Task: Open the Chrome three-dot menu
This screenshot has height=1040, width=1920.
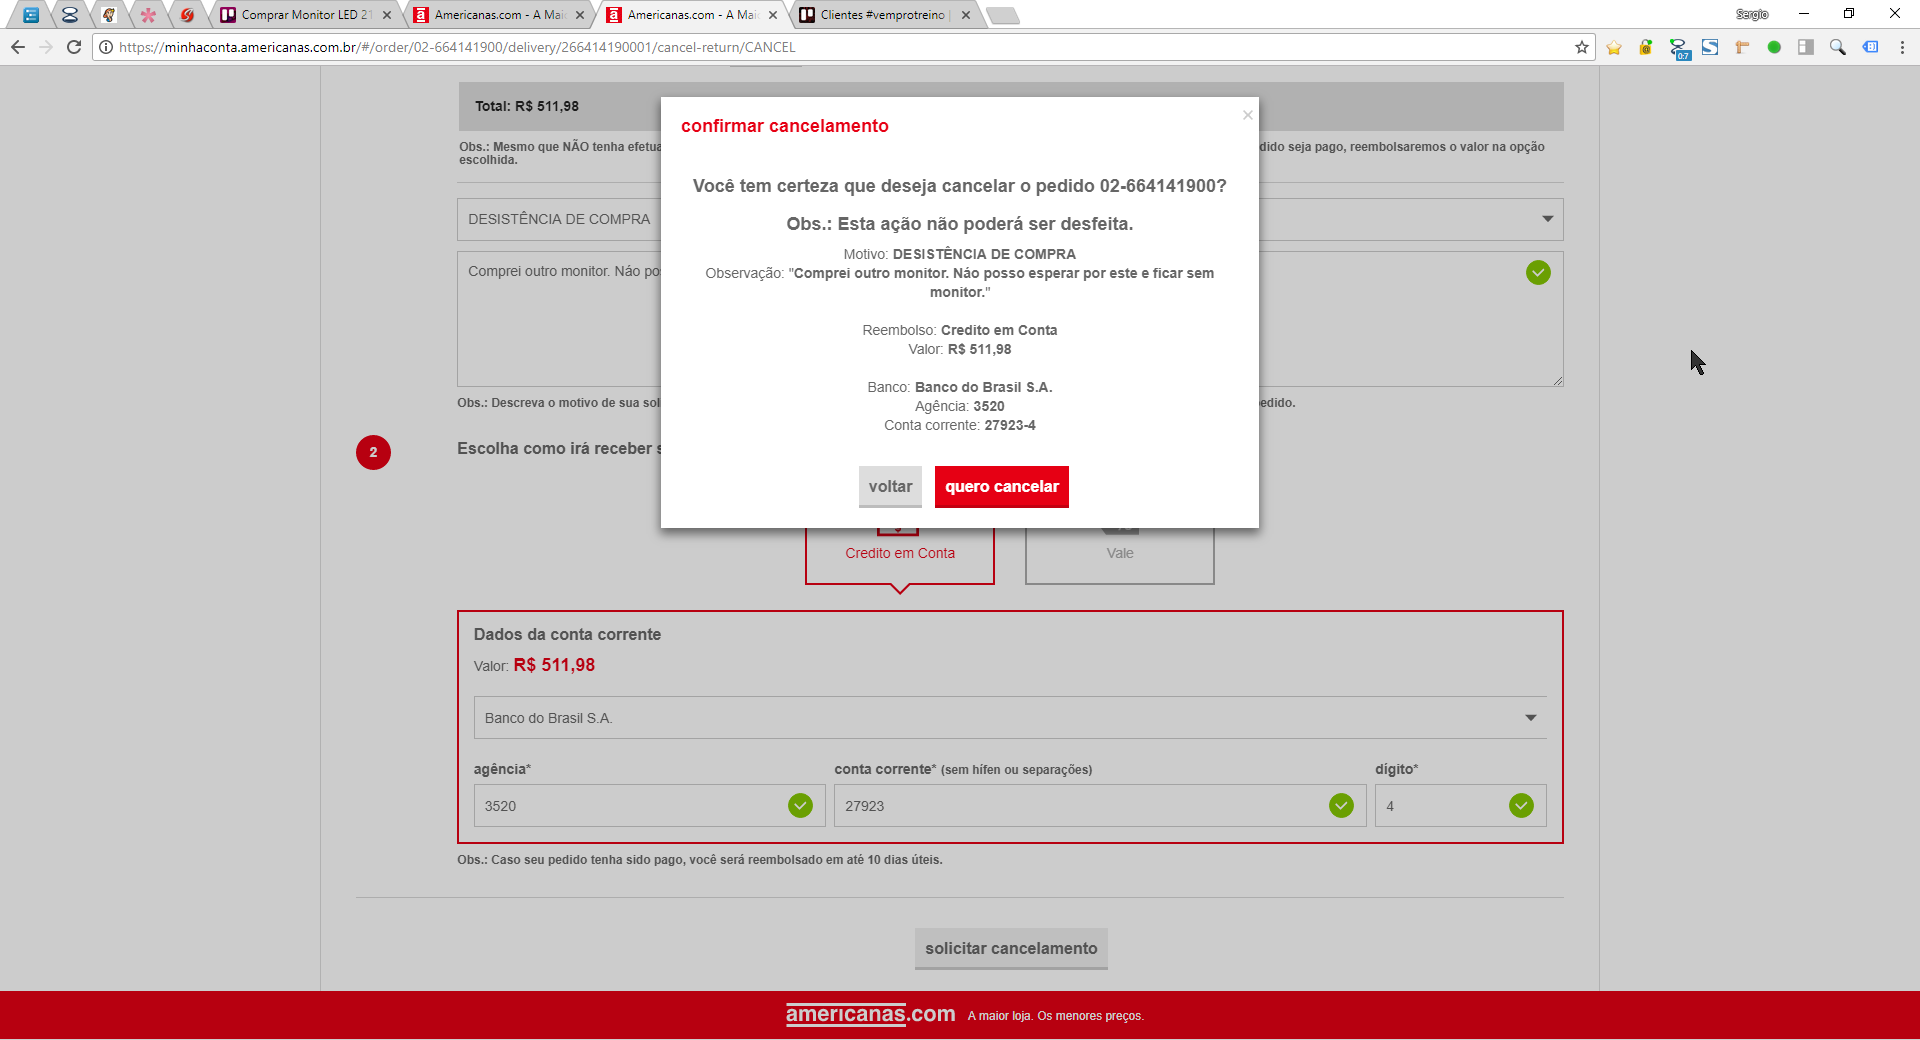Action: click(x=1902, y=47)
